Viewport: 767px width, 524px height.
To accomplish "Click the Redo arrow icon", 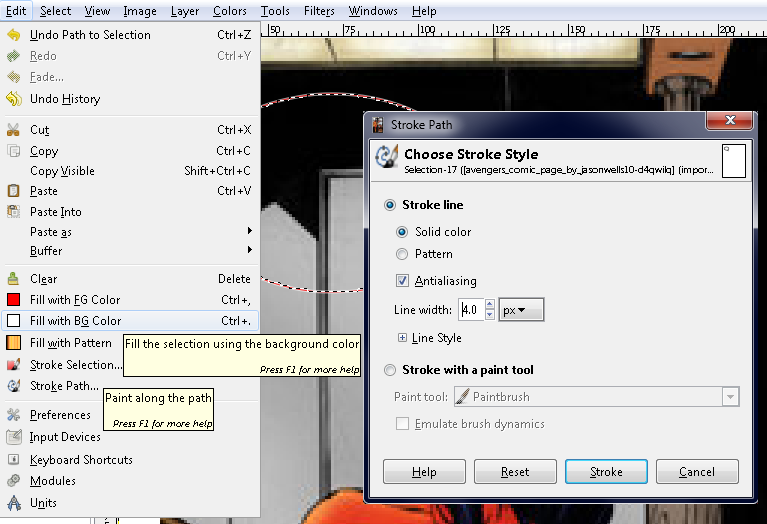I will coord(14,56).
